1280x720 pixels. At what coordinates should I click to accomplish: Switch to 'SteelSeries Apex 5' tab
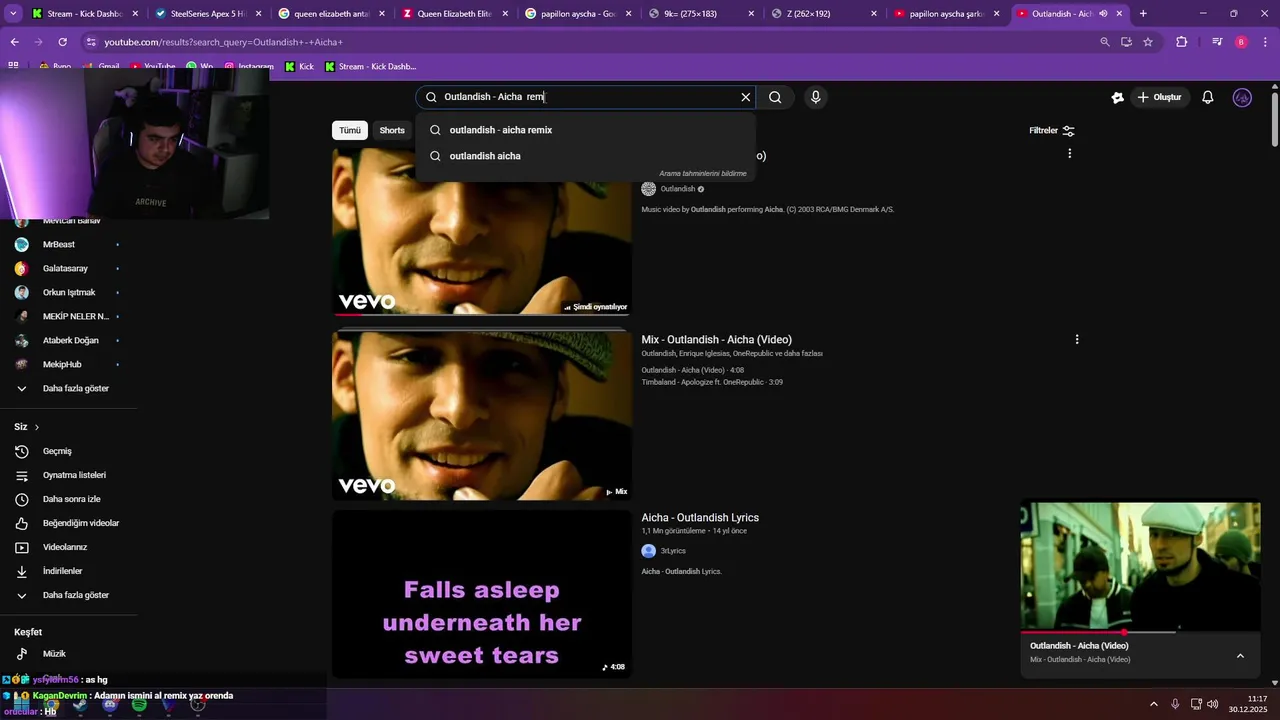[208, 14]
